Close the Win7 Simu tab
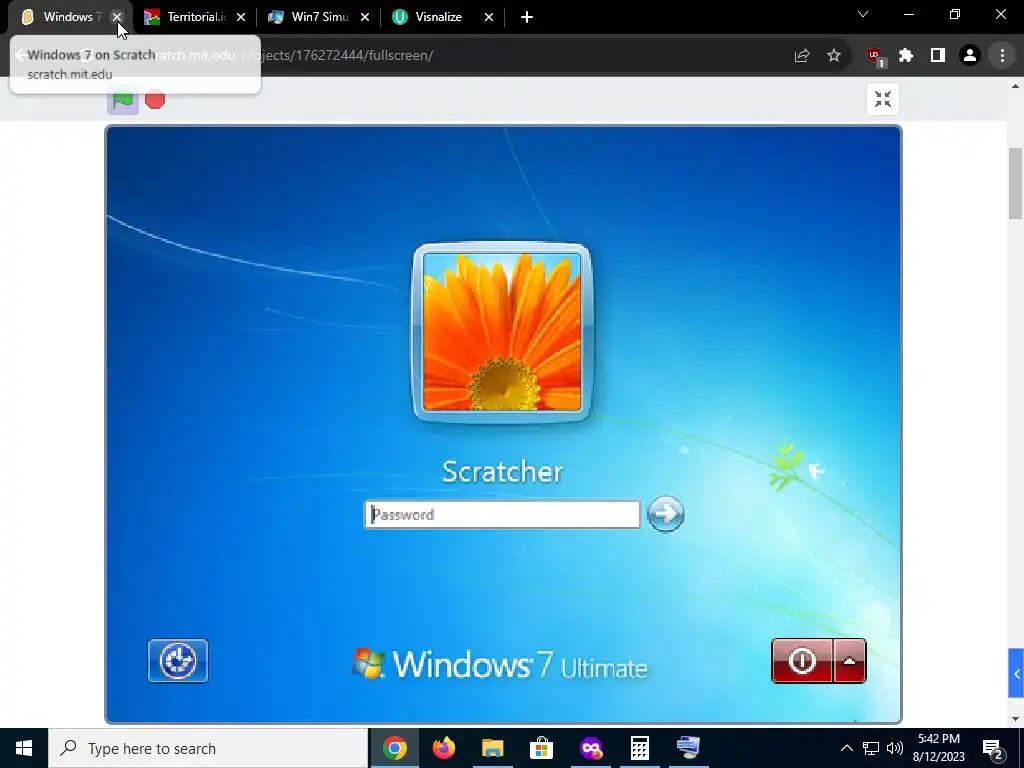1024x768 pixels. pos(365,17)
